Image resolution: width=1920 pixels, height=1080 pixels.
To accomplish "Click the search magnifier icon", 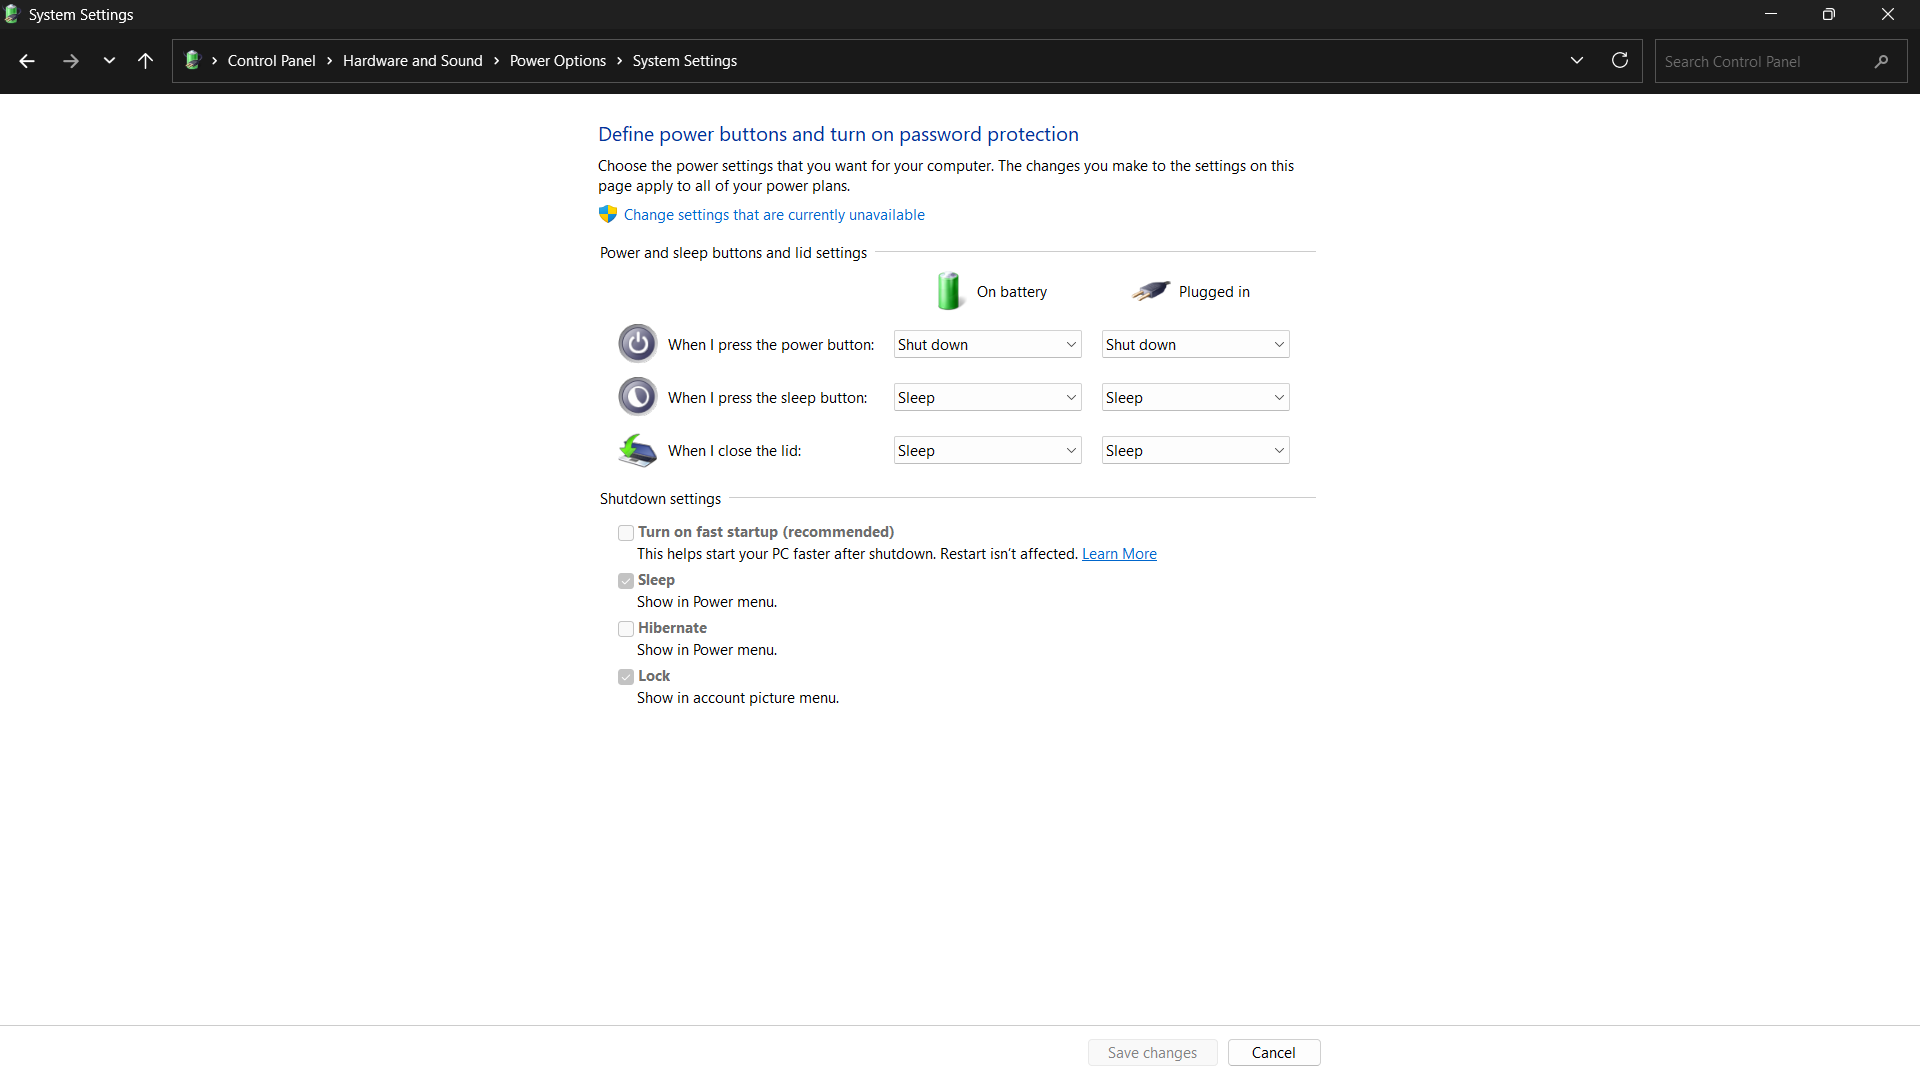I will [x=1881, y=61].
